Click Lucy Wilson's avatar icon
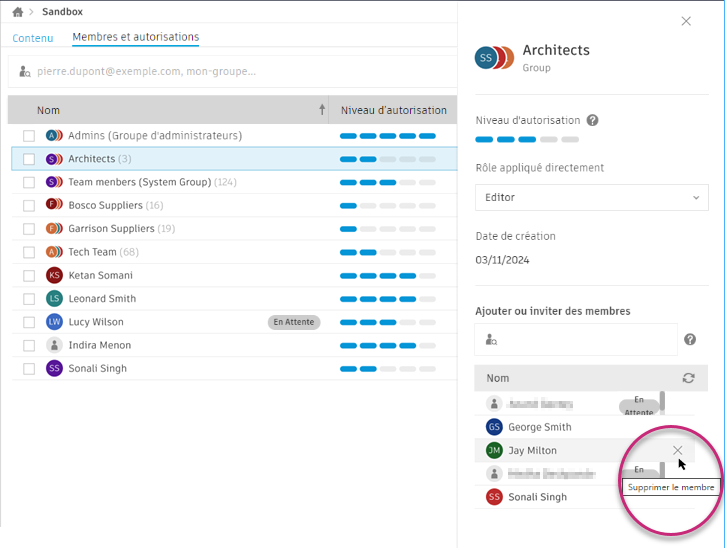Screen dimensions: 725x548 click(54, 322)
